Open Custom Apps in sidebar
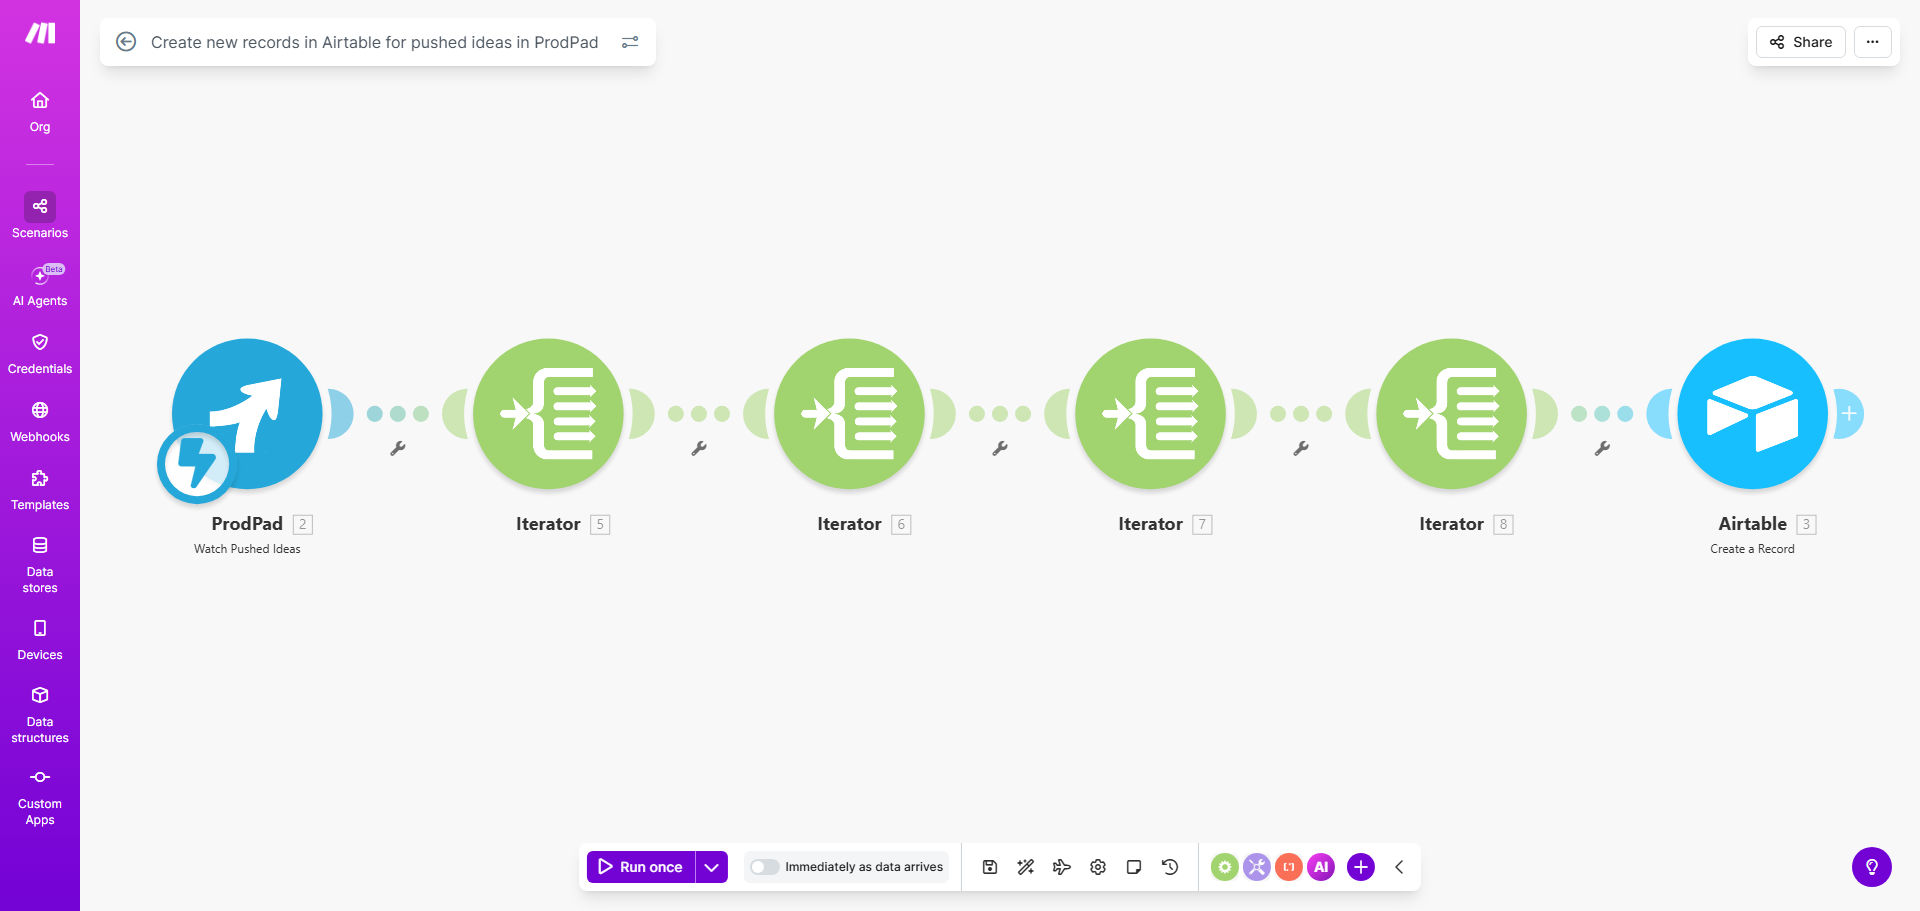Screen dimensions: 1920x911 point(40,797)
